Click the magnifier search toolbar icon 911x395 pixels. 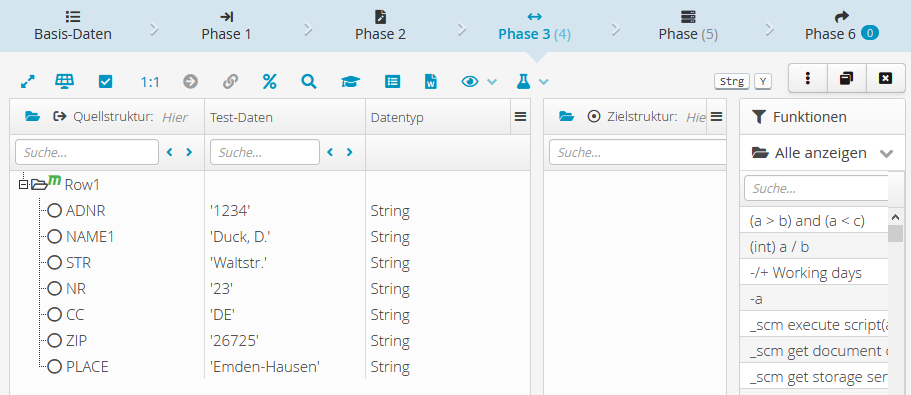(309, 82)
